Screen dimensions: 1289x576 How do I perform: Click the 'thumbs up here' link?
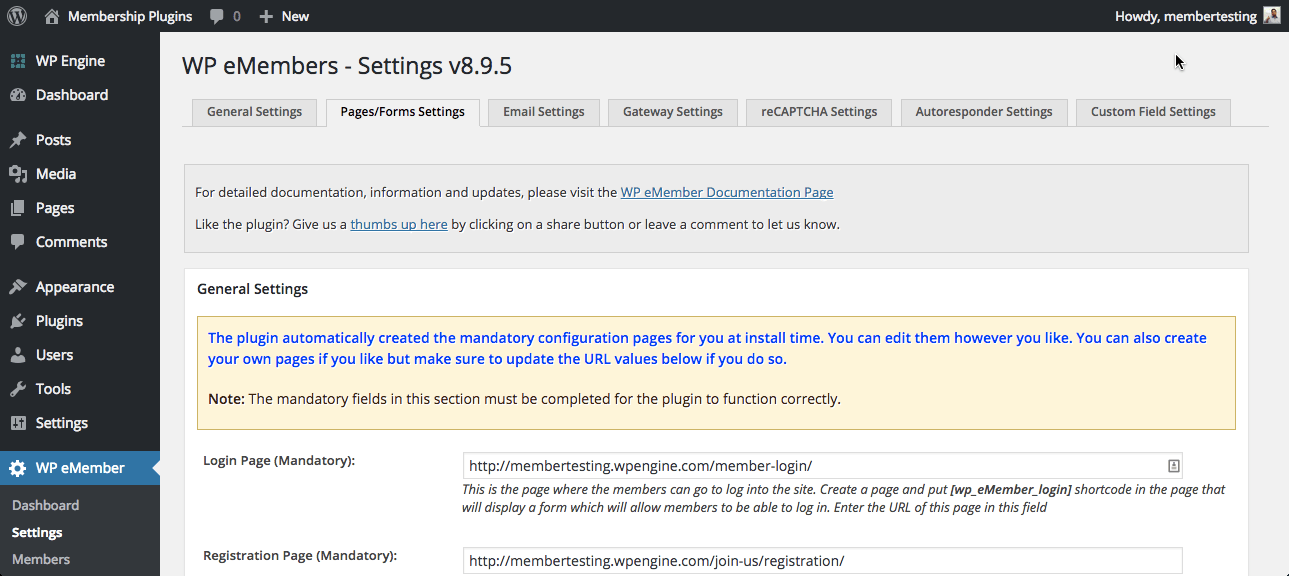point(398,224)
